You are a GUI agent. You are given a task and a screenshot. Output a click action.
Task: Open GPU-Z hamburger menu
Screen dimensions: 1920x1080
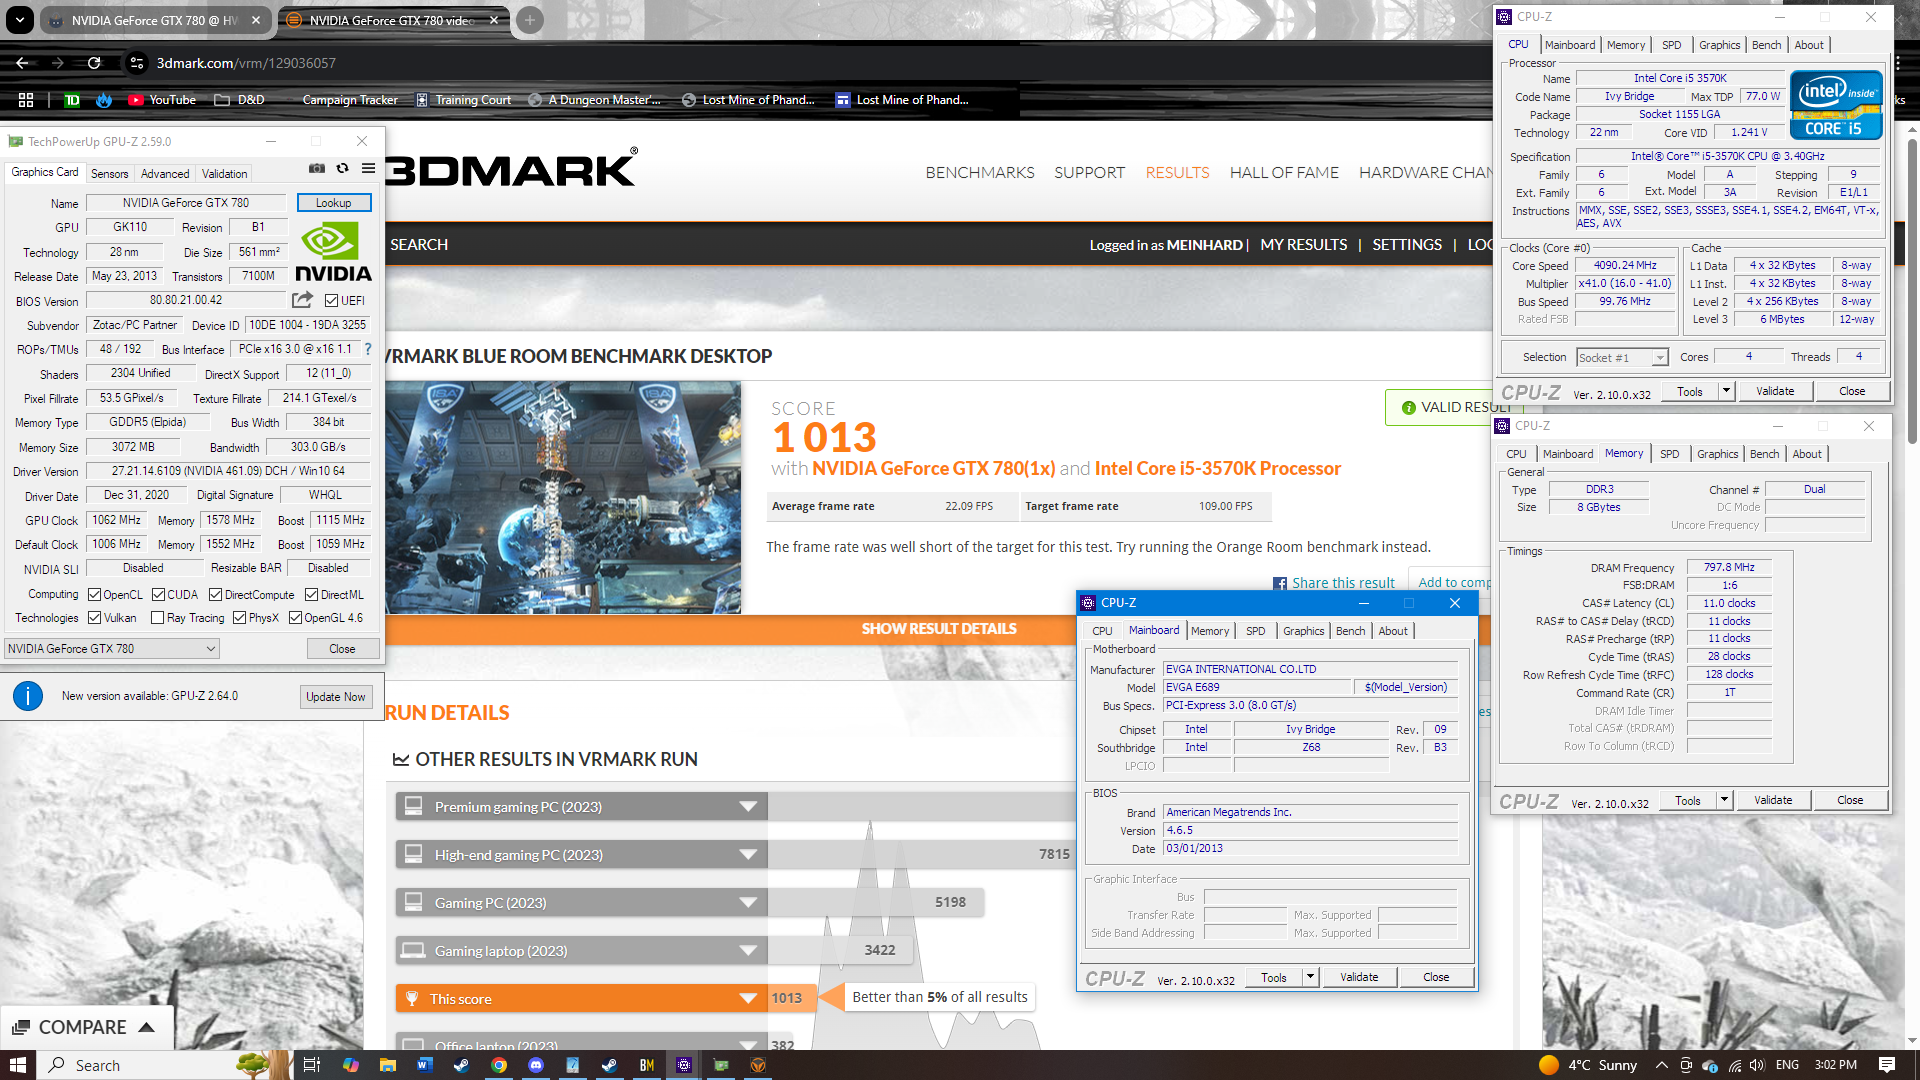click(368, 169)
